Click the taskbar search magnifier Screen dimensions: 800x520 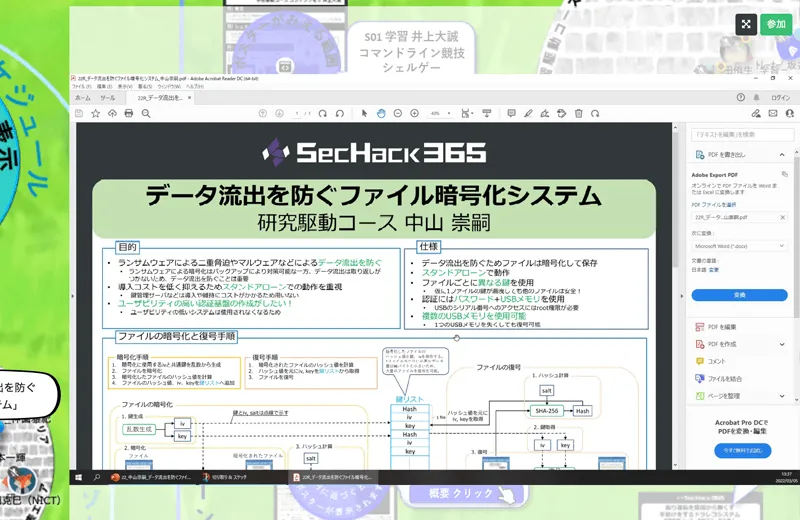pos(96,477)
